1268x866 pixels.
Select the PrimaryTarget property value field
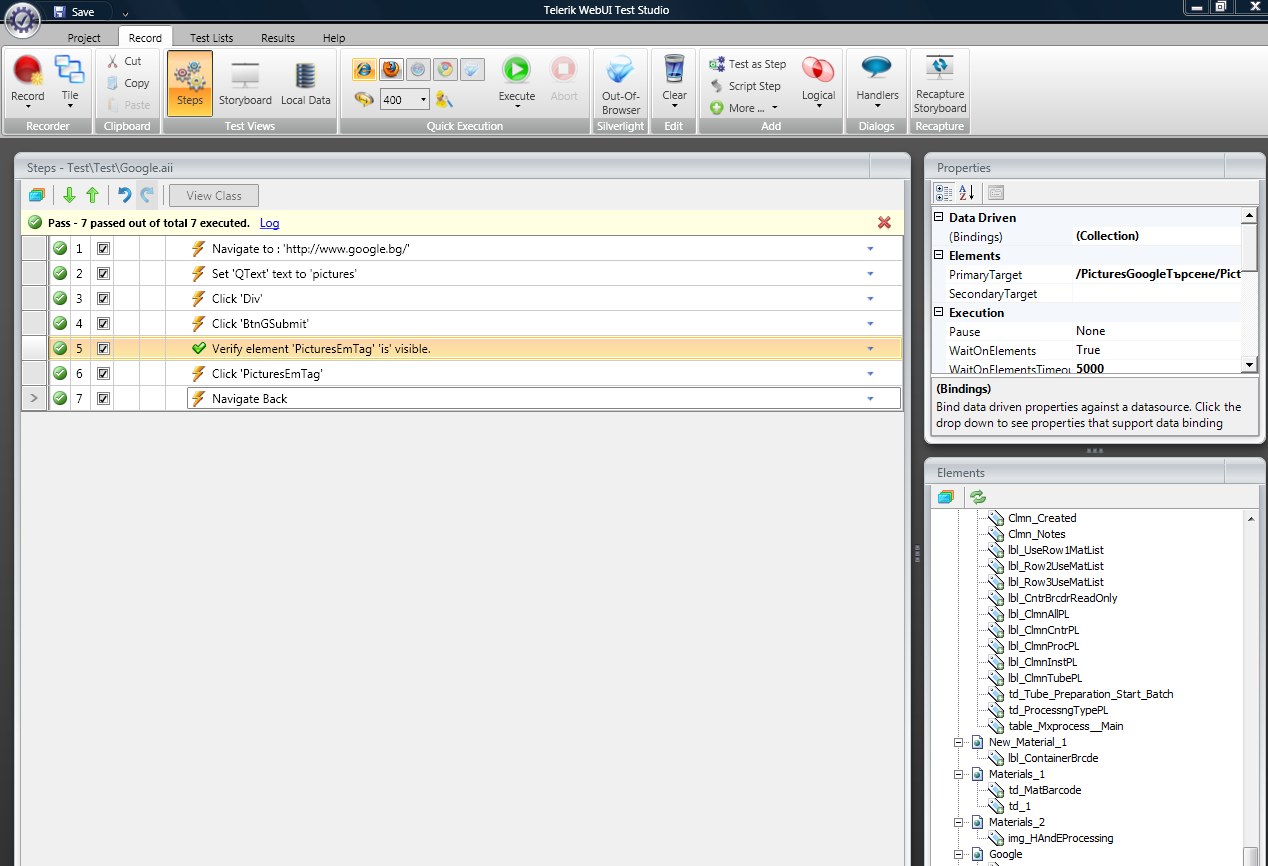[1157, 274]
